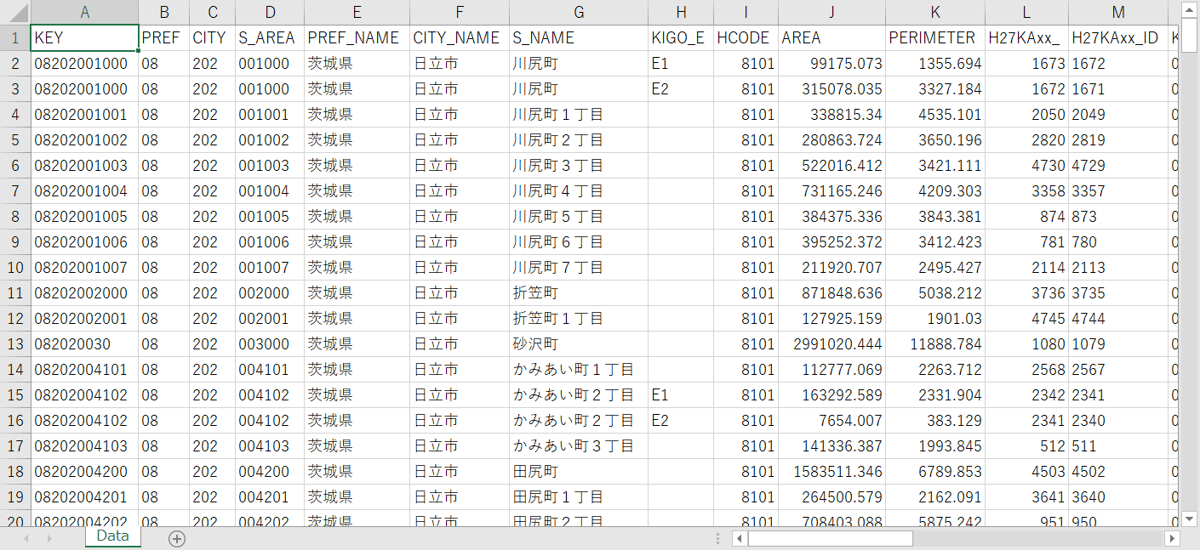Select the 砂沢町 cell
This screenshot has height=550, width=1200.
point(578,344)
